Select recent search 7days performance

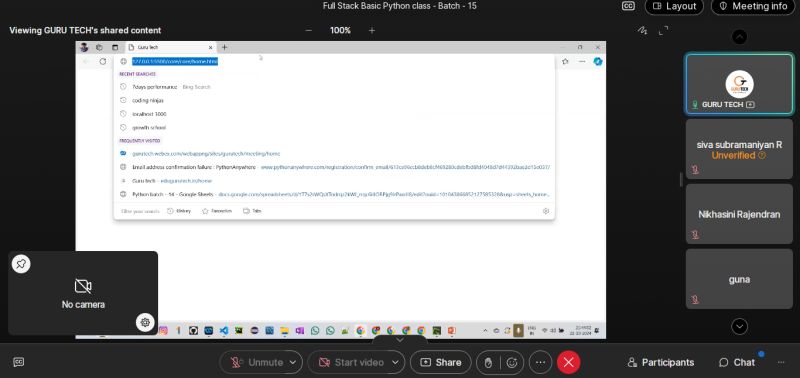[334, 87]
